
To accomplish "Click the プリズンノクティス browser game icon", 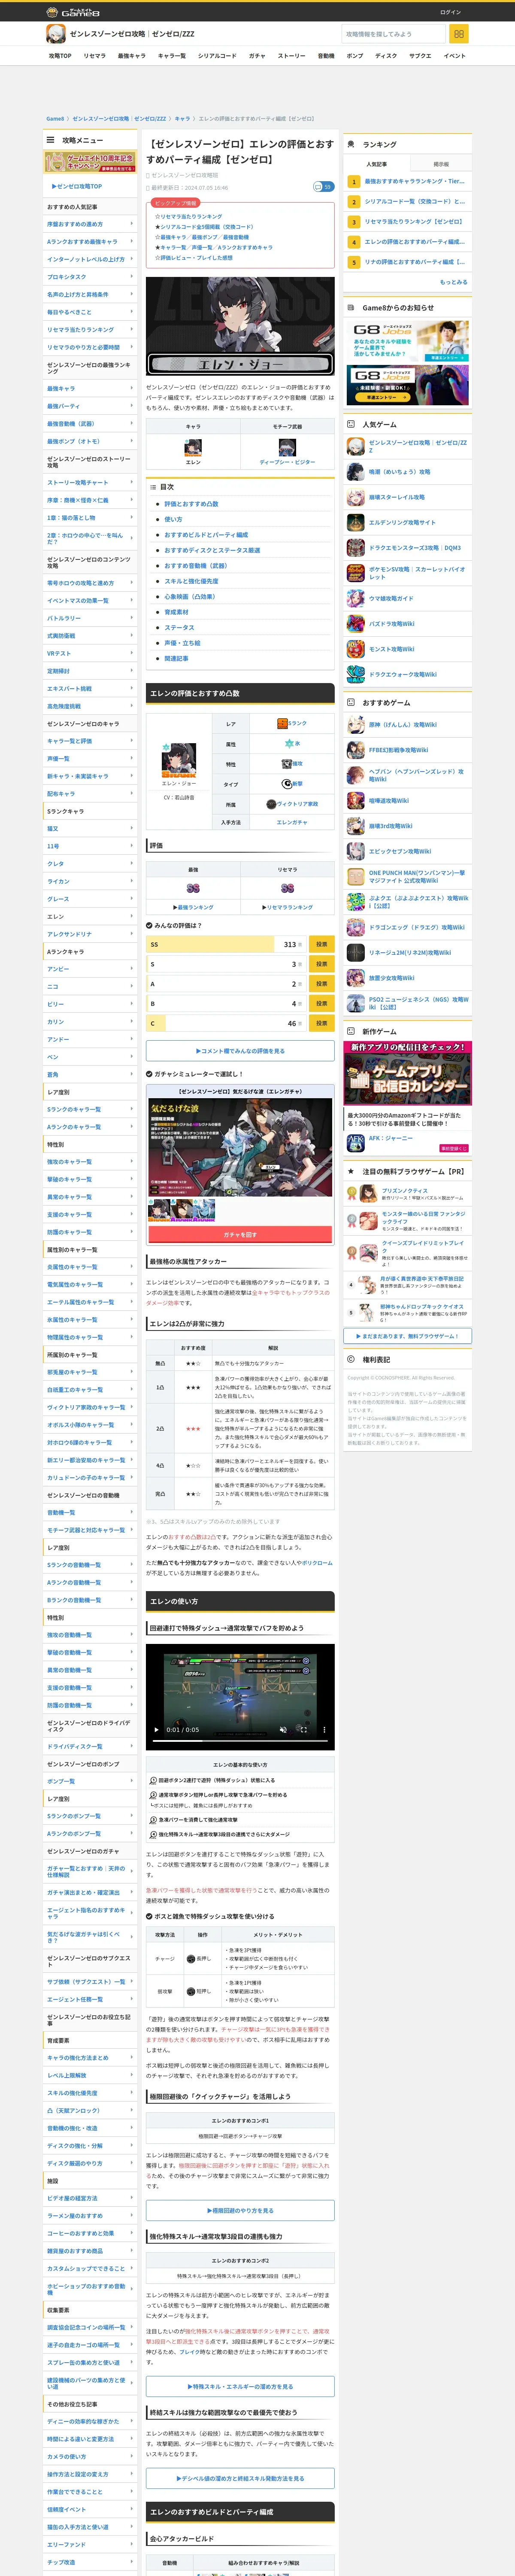I will (369, 1193).
